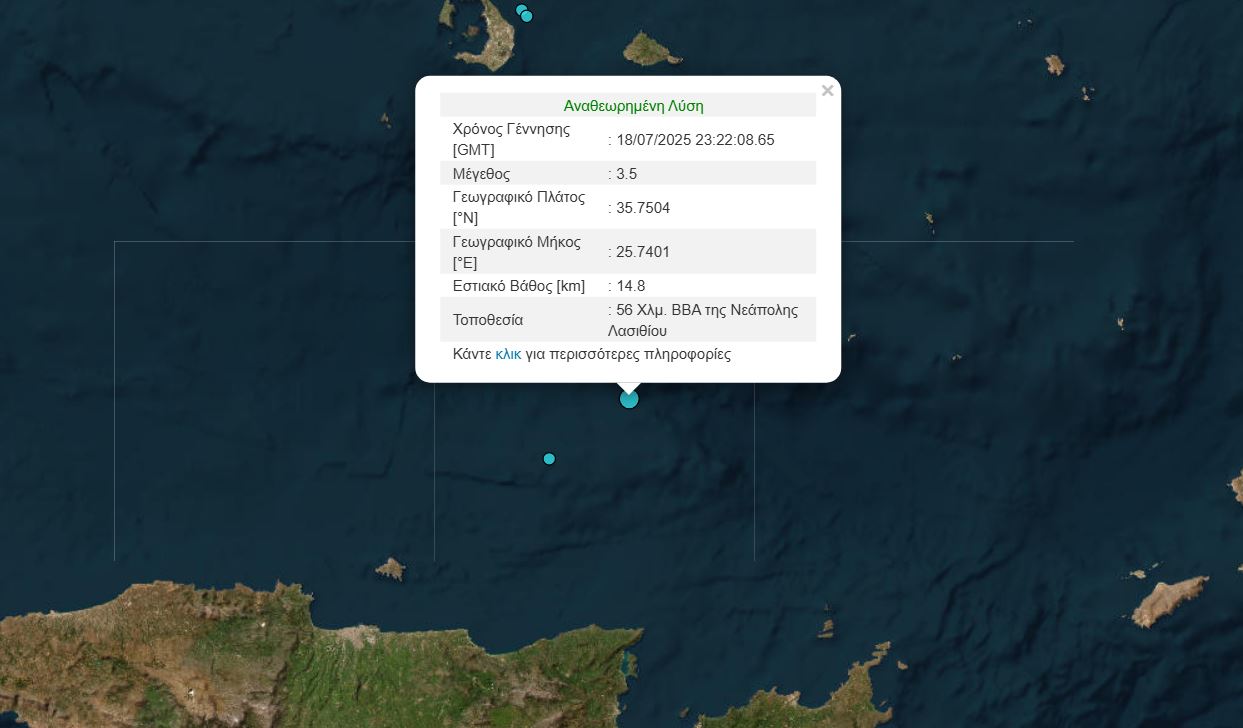
Task: Open the 'κλικ' link for more information
Action: coord(508,354)
